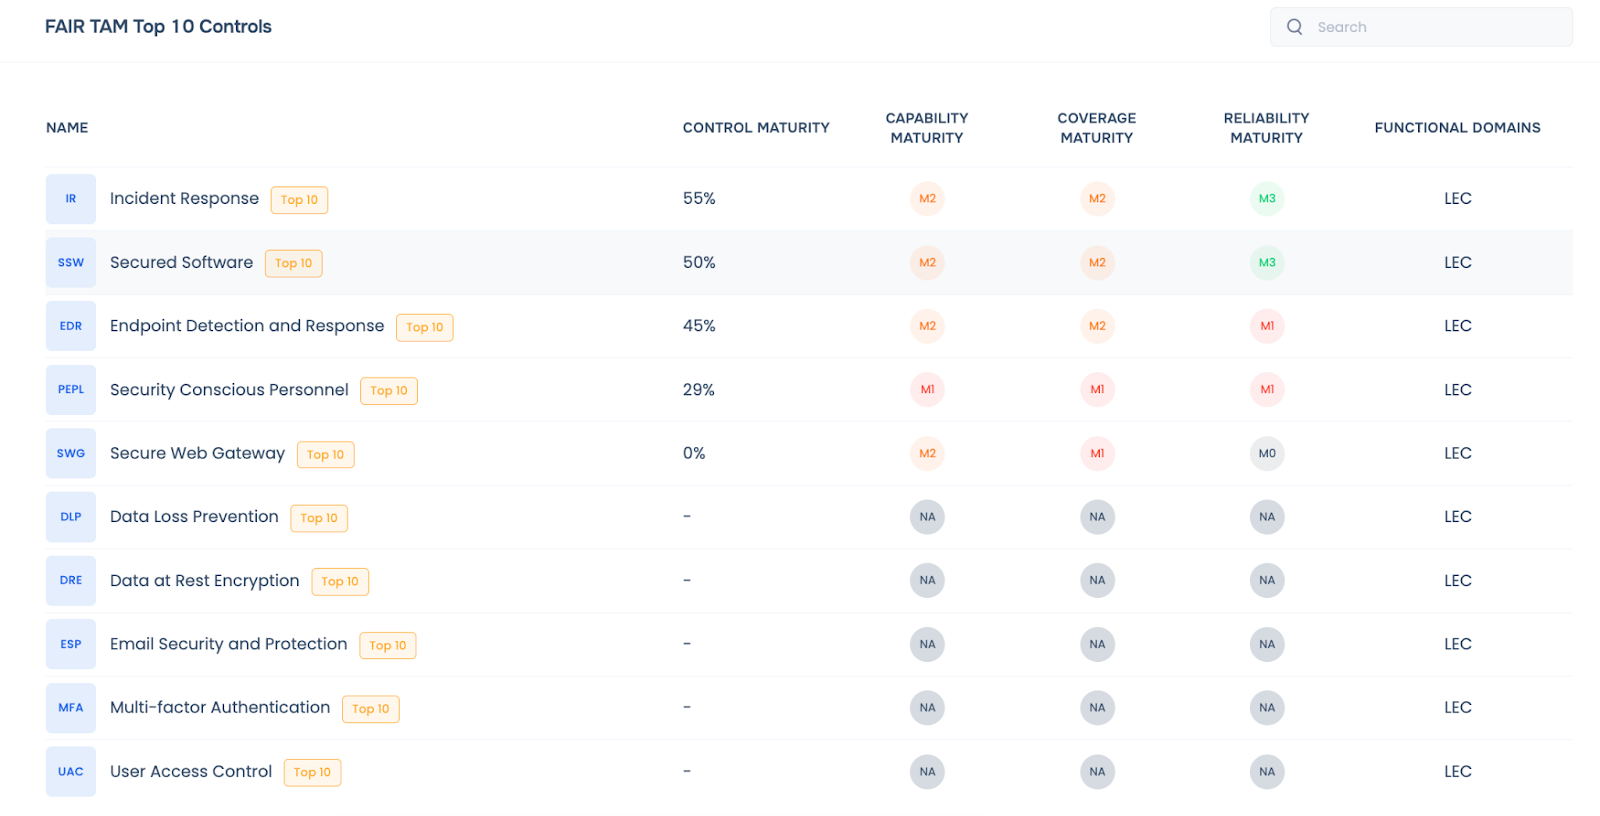
Task: Click the UAC control abbreviation icon
Action: point(71,772)
